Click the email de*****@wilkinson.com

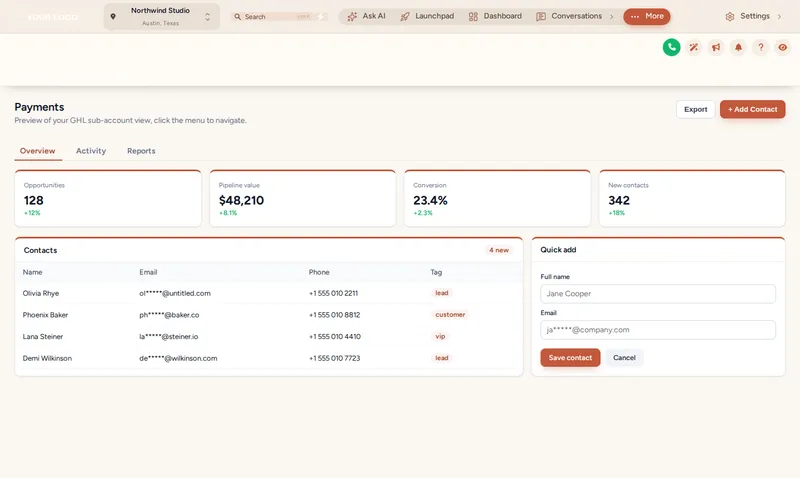point(179,358)
